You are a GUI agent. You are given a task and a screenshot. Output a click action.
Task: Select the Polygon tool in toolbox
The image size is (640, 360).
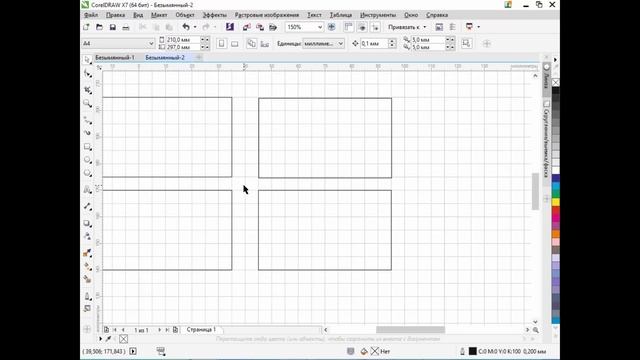click(87, 173)
